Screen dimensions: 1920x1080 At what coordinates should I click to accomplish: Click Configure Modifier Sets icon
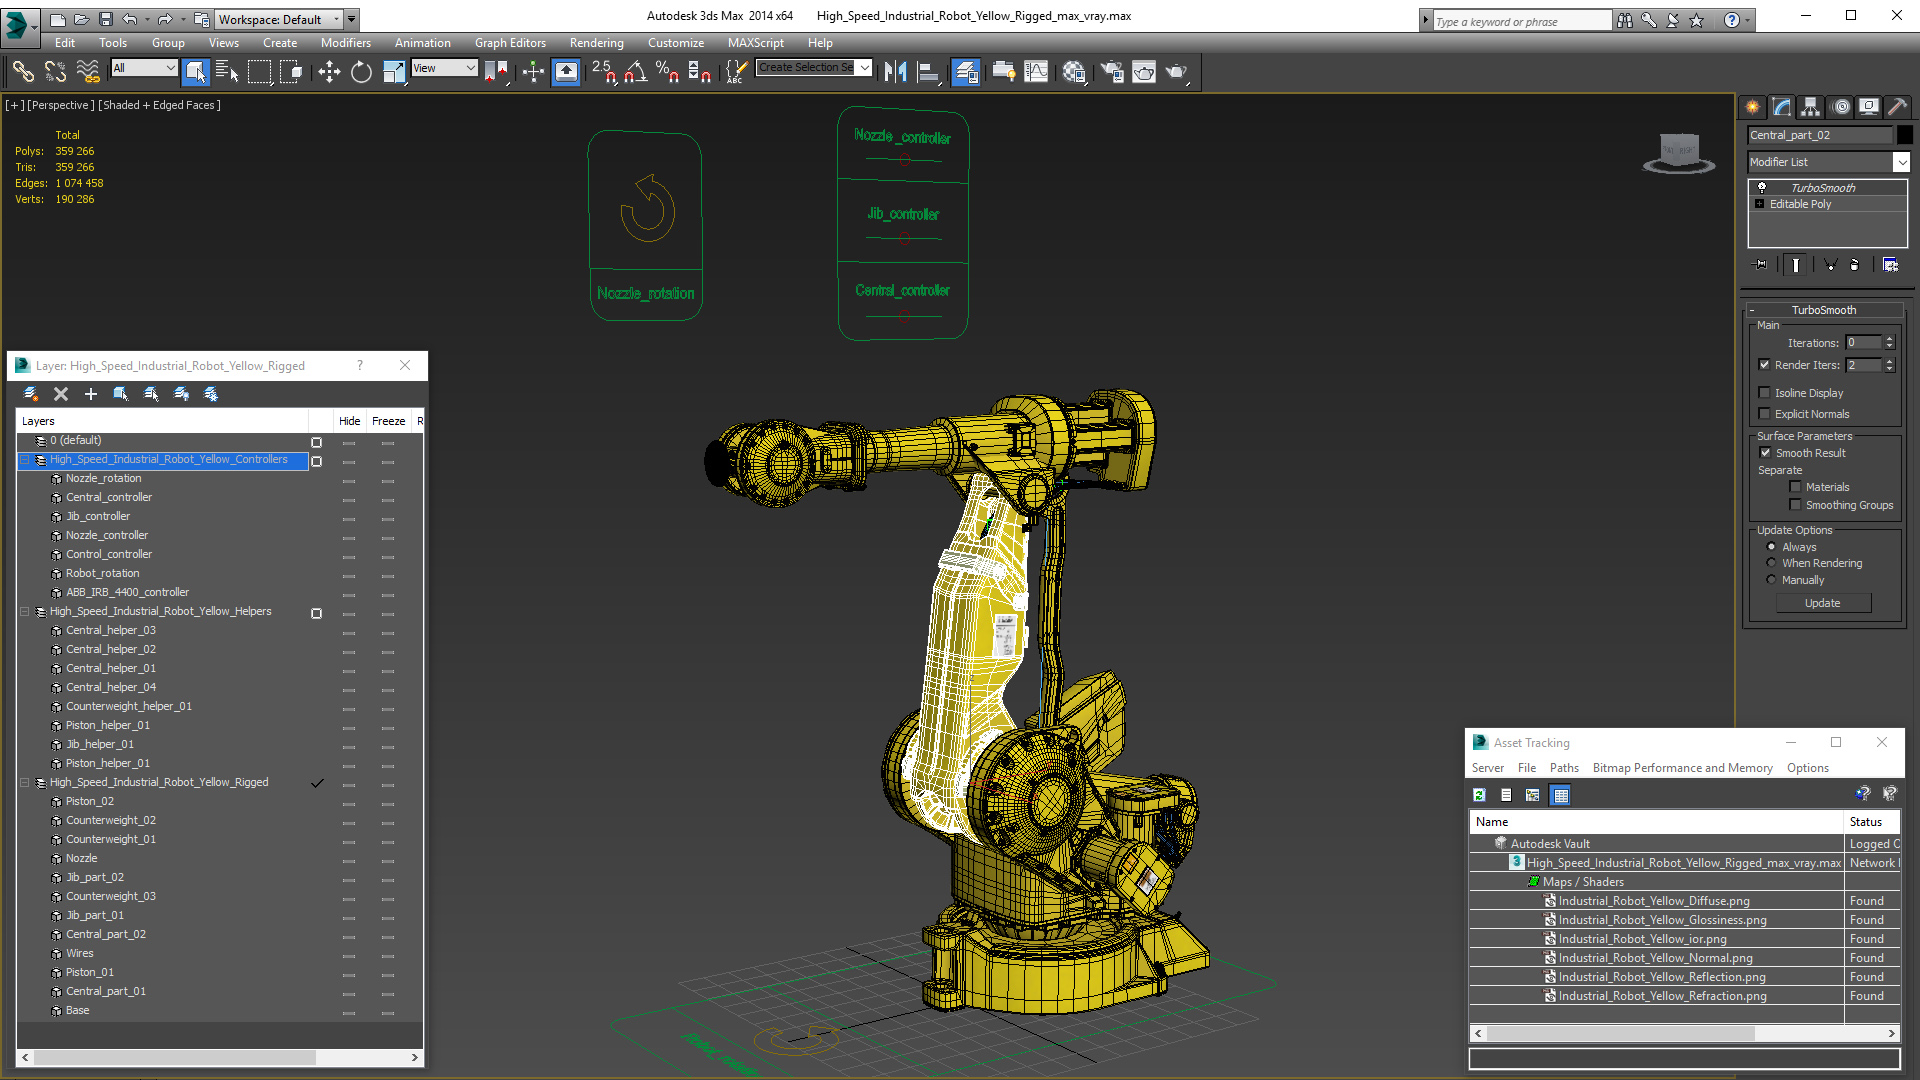click(x=1890, y=265)
